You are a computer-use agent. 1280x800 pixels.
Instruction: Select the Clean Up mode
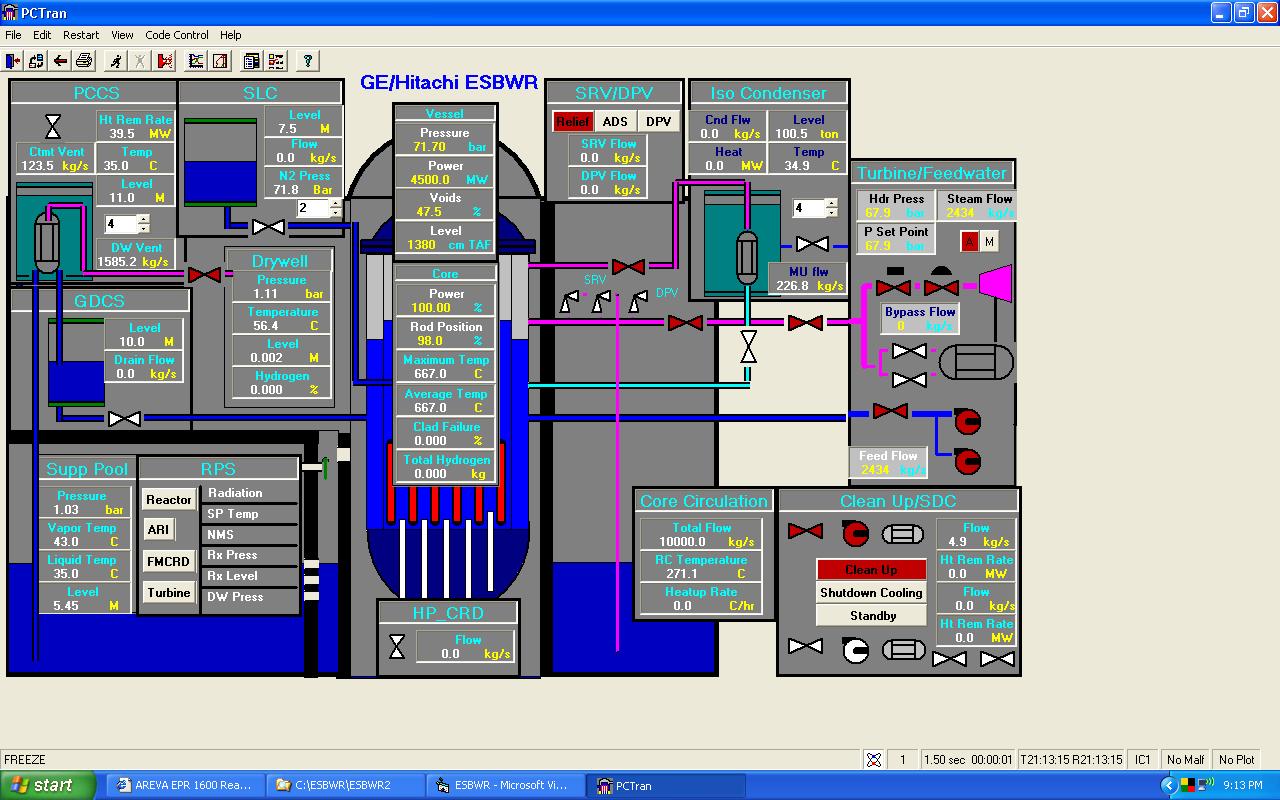tap(871, 569)
